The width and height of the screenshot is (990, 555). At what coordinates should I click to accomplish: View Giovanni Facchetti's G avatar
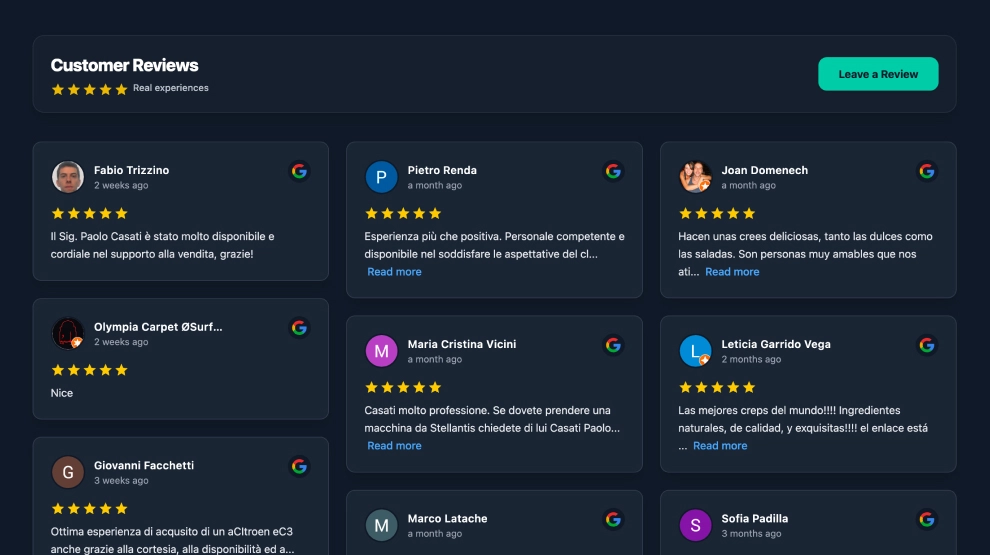coord(68,472)
